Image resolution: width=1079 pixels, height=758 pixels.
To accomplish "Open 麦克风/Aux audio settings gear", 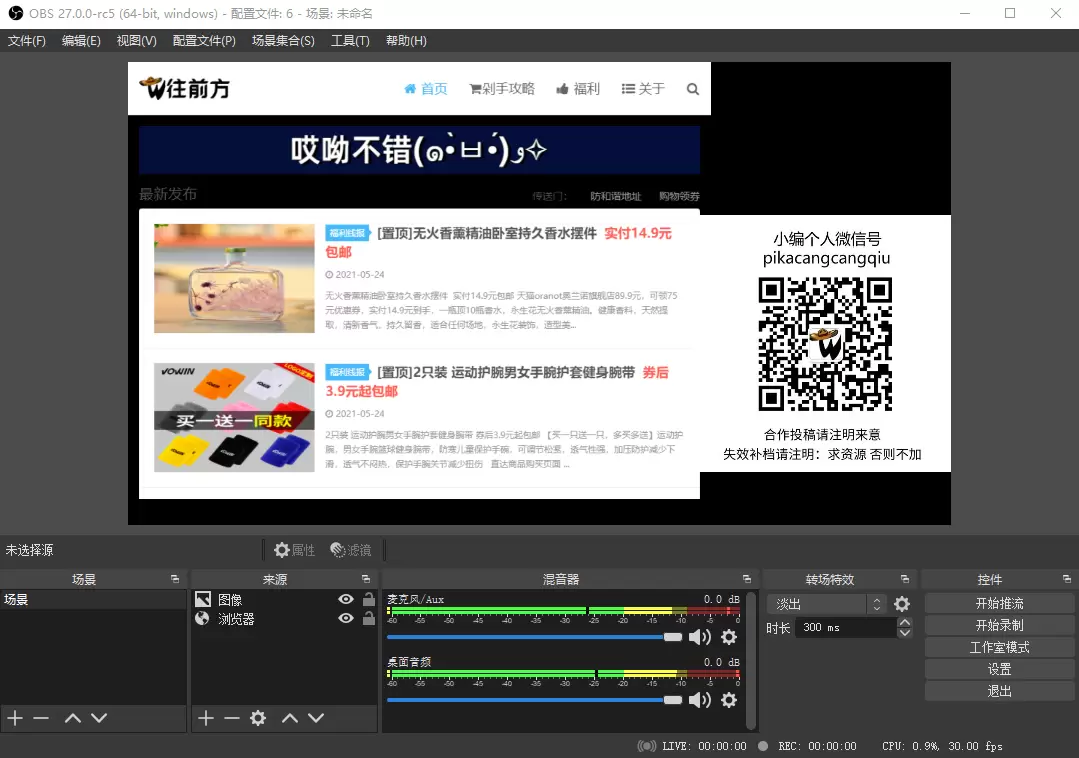I will click(729, 637).
